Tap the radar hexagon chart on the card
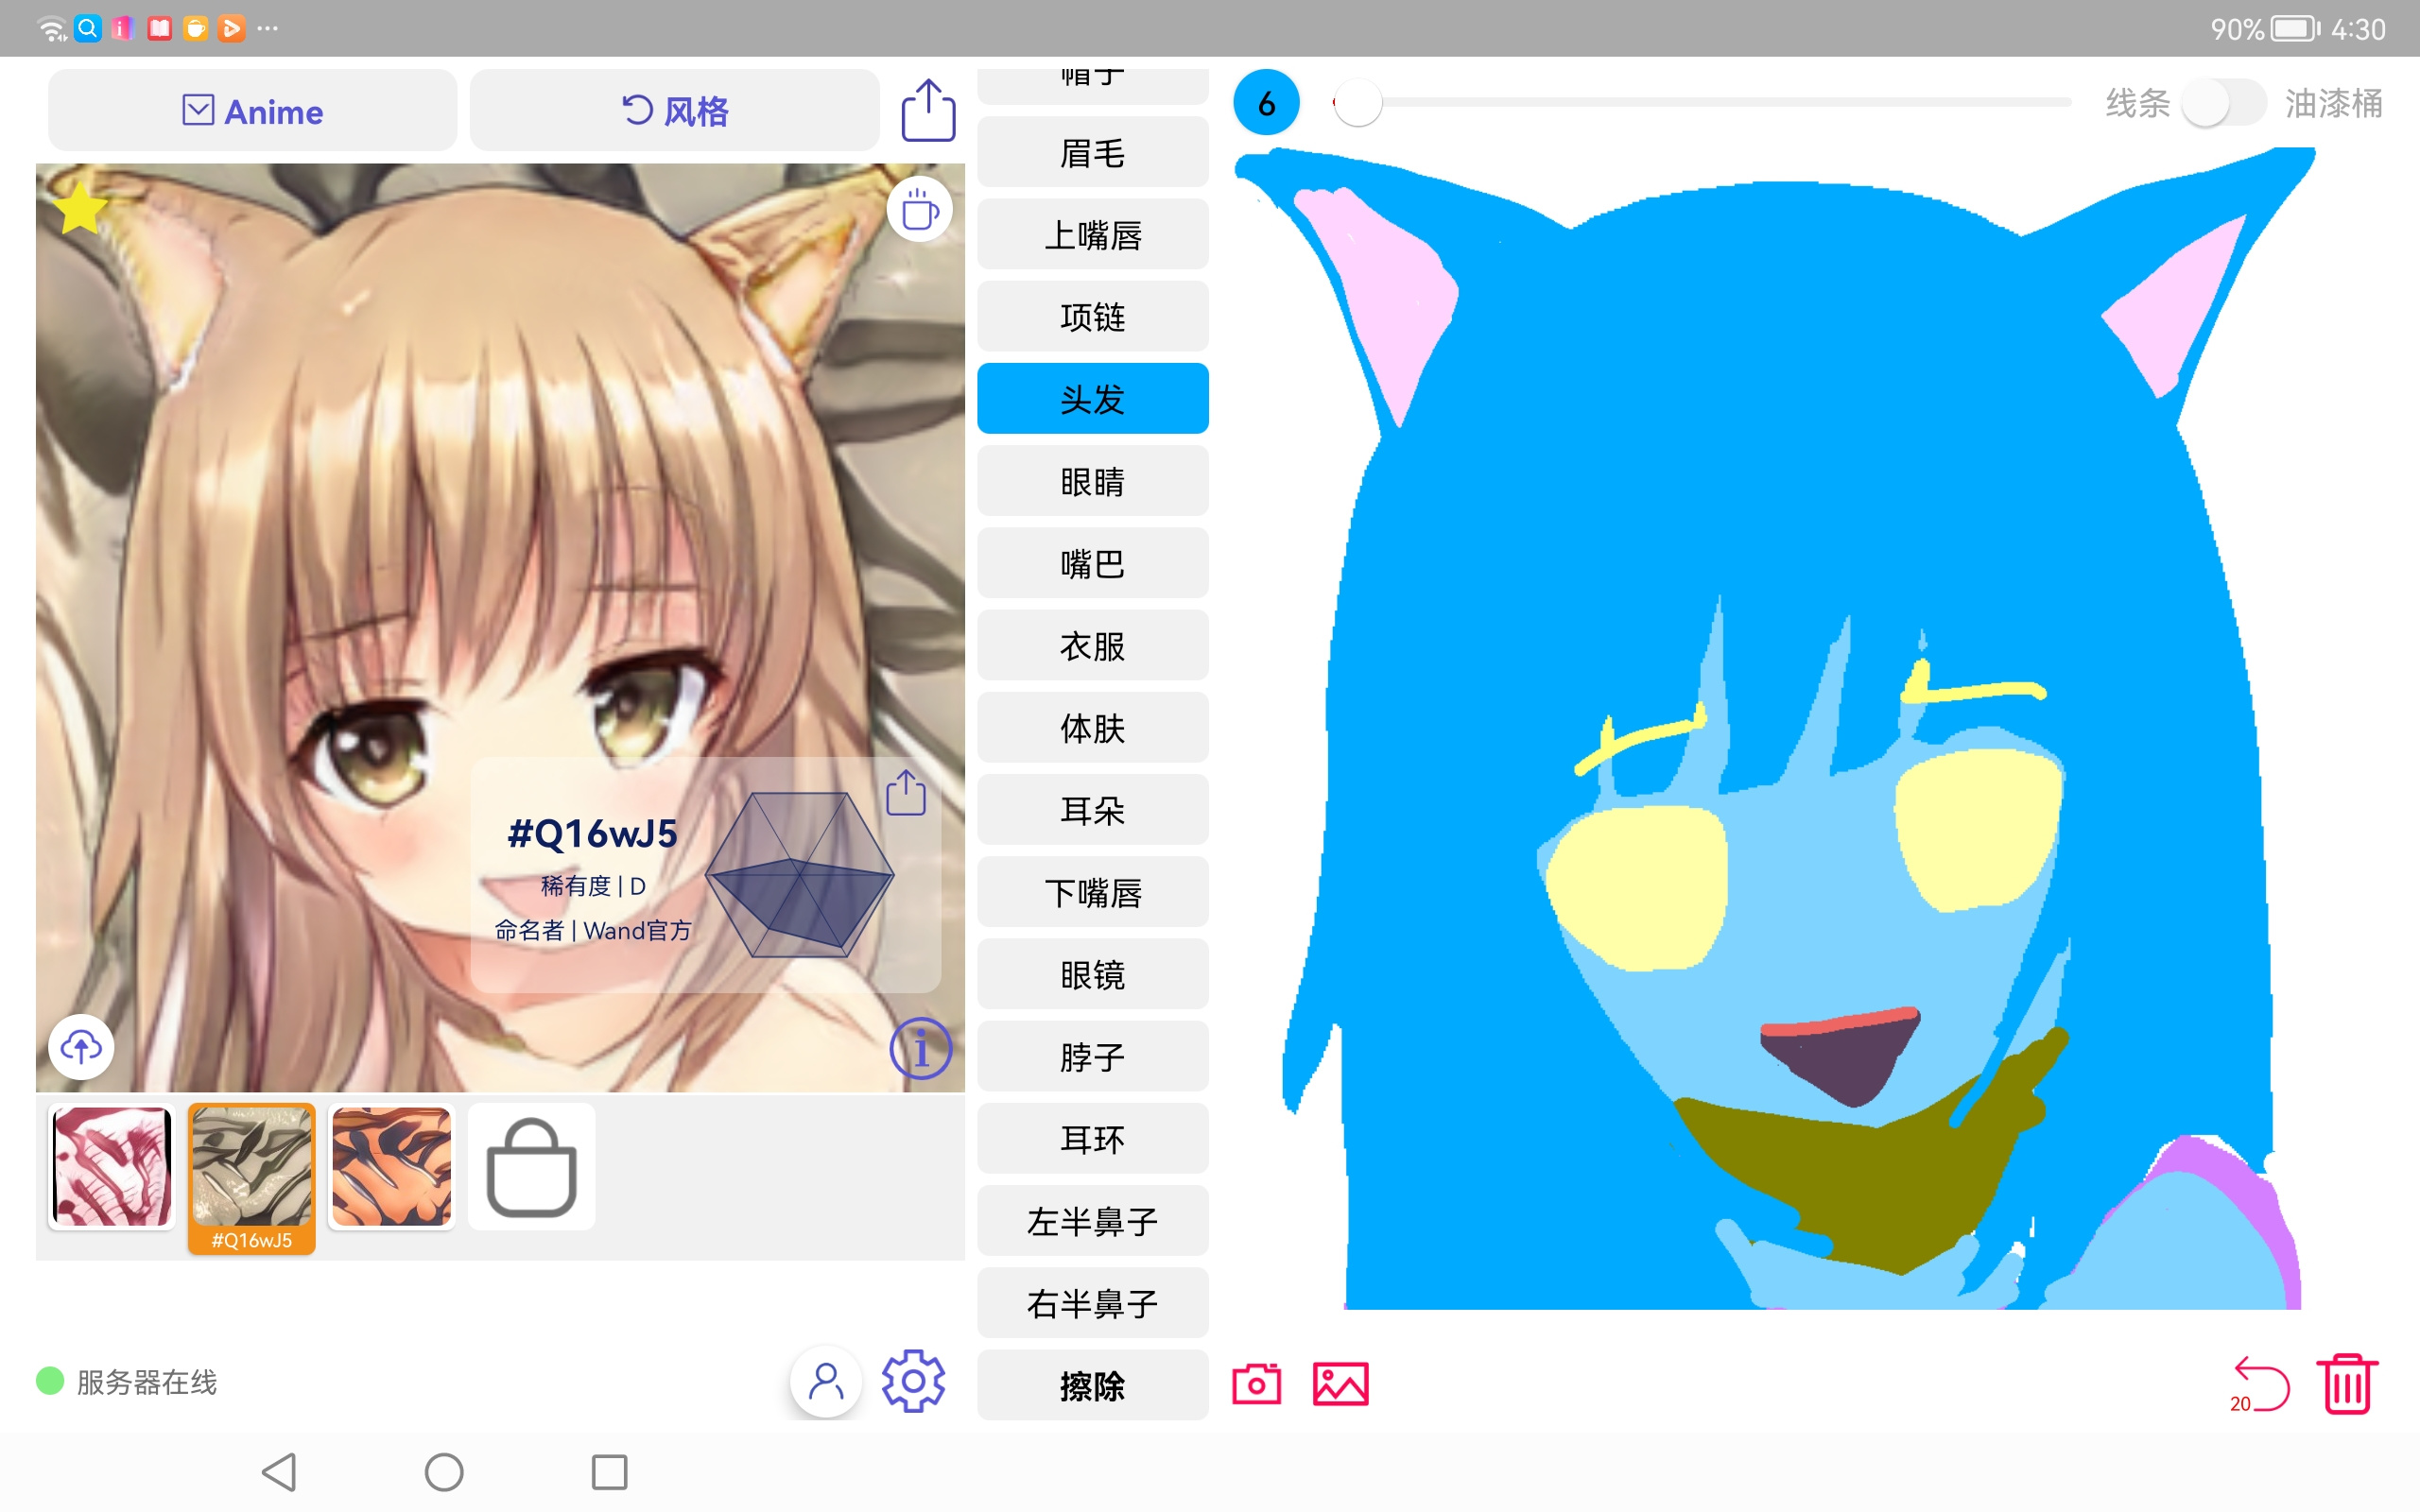The image size is (2420, 1512). click(x=799, y=874)
